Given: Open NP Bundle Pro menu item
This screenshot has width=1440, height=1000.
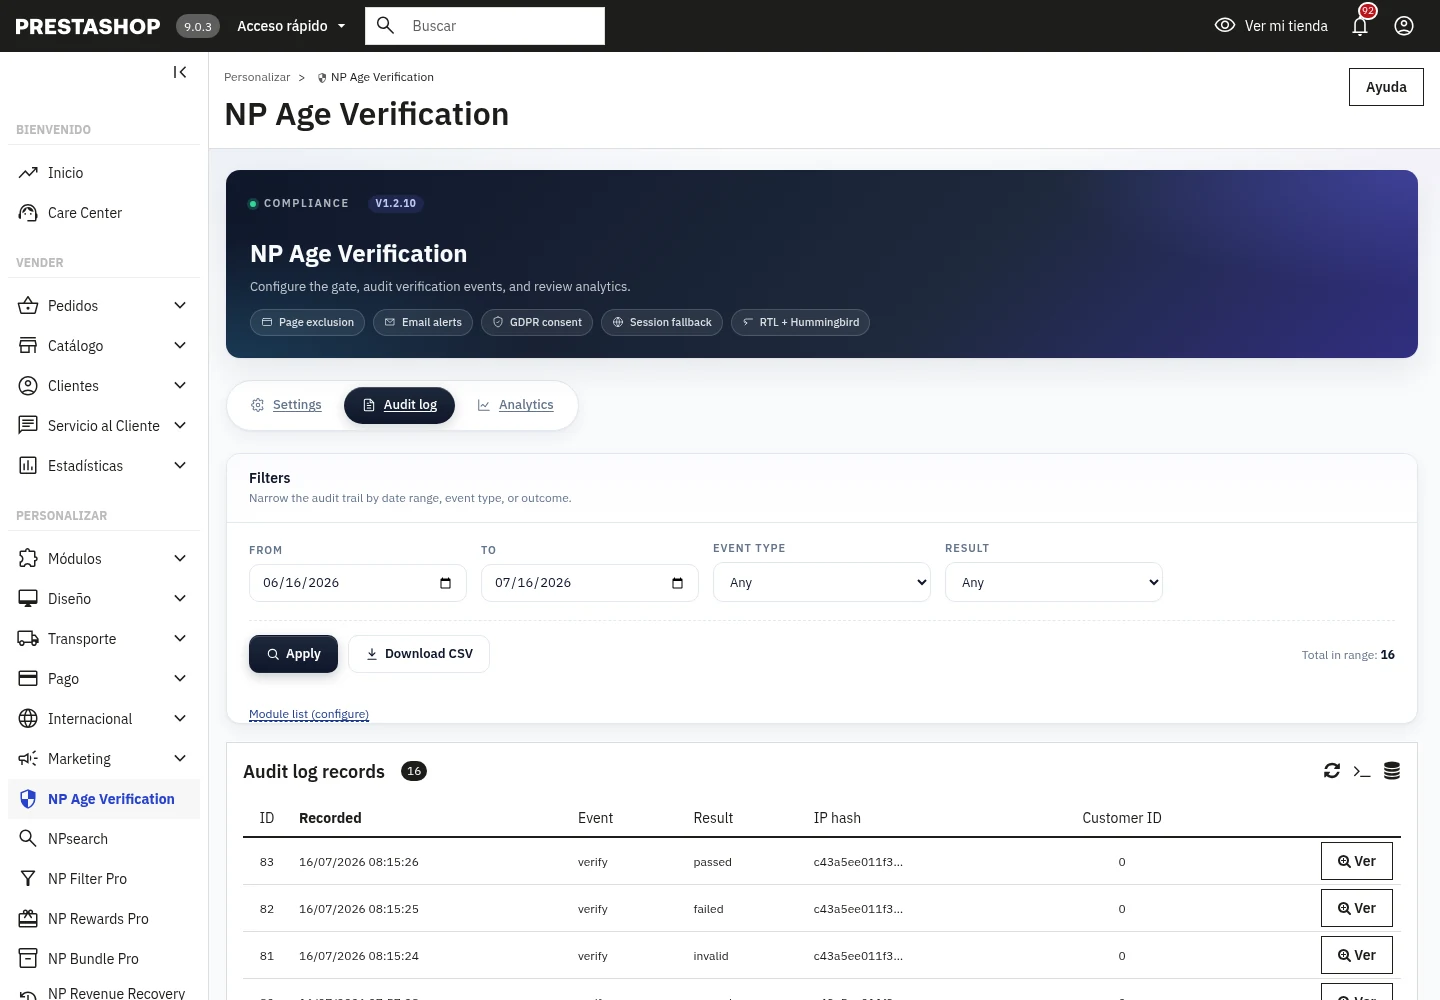Looking at the screenshot, I should tap(104, 959).
